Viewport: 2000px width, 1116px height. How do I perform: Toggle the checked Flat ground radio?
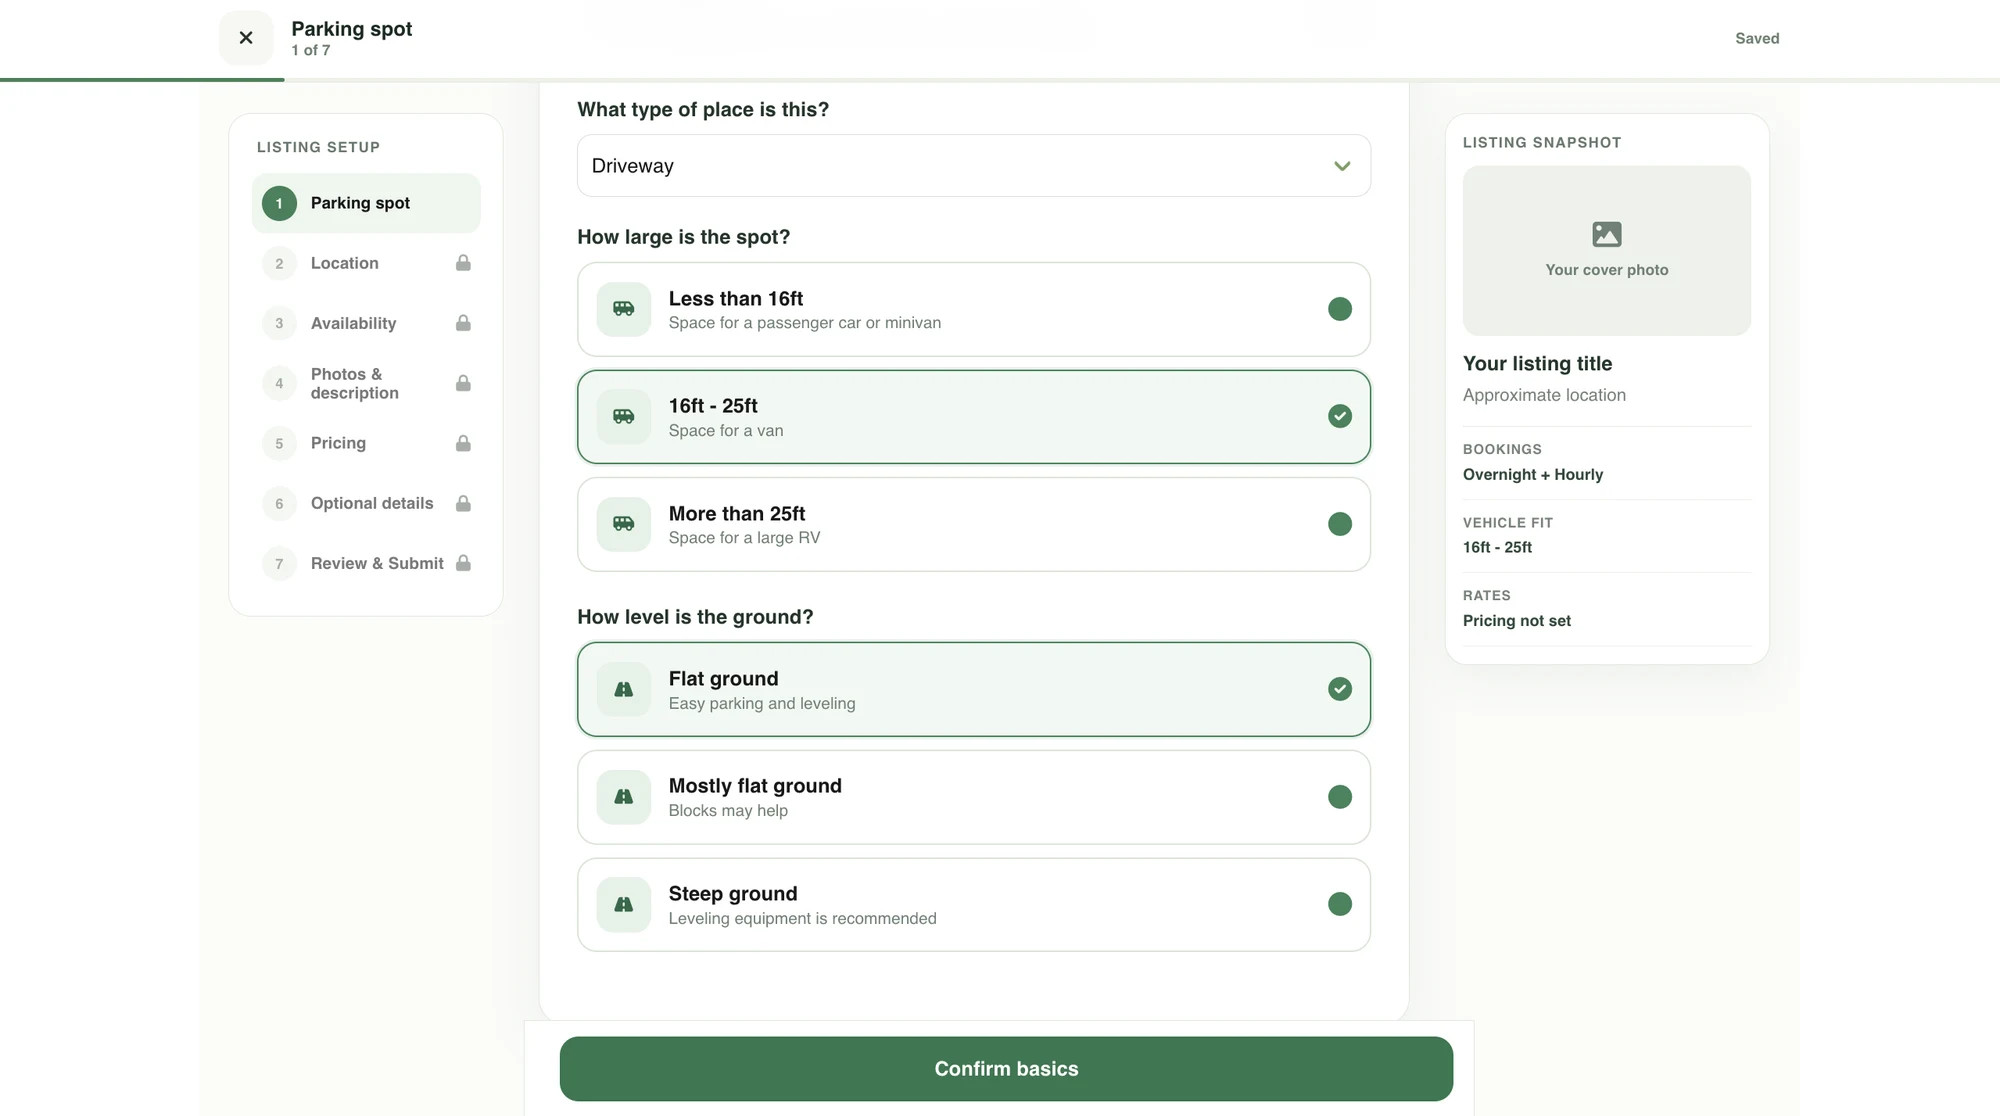pos(1340,689)
